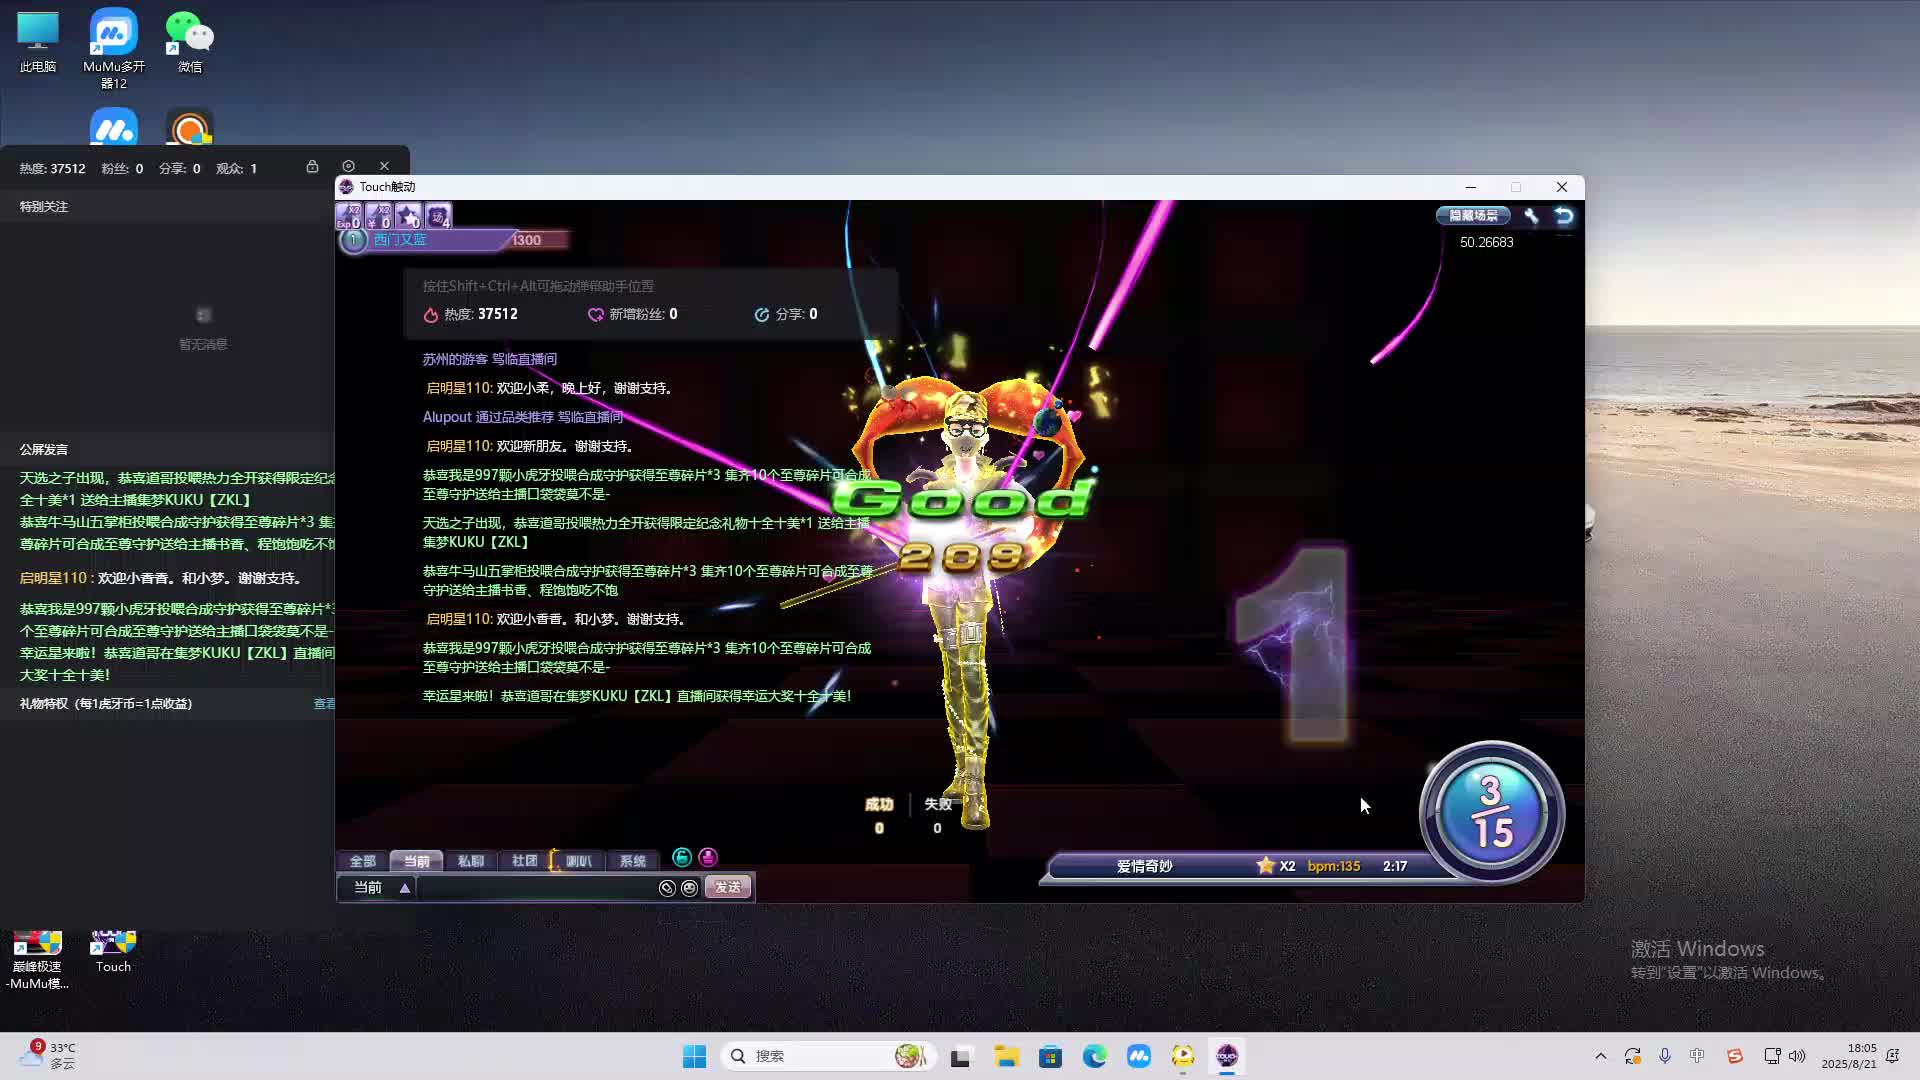Click the star buff icon
The height and width of the screenshot is (1080, 1920).
coord(408,216)
